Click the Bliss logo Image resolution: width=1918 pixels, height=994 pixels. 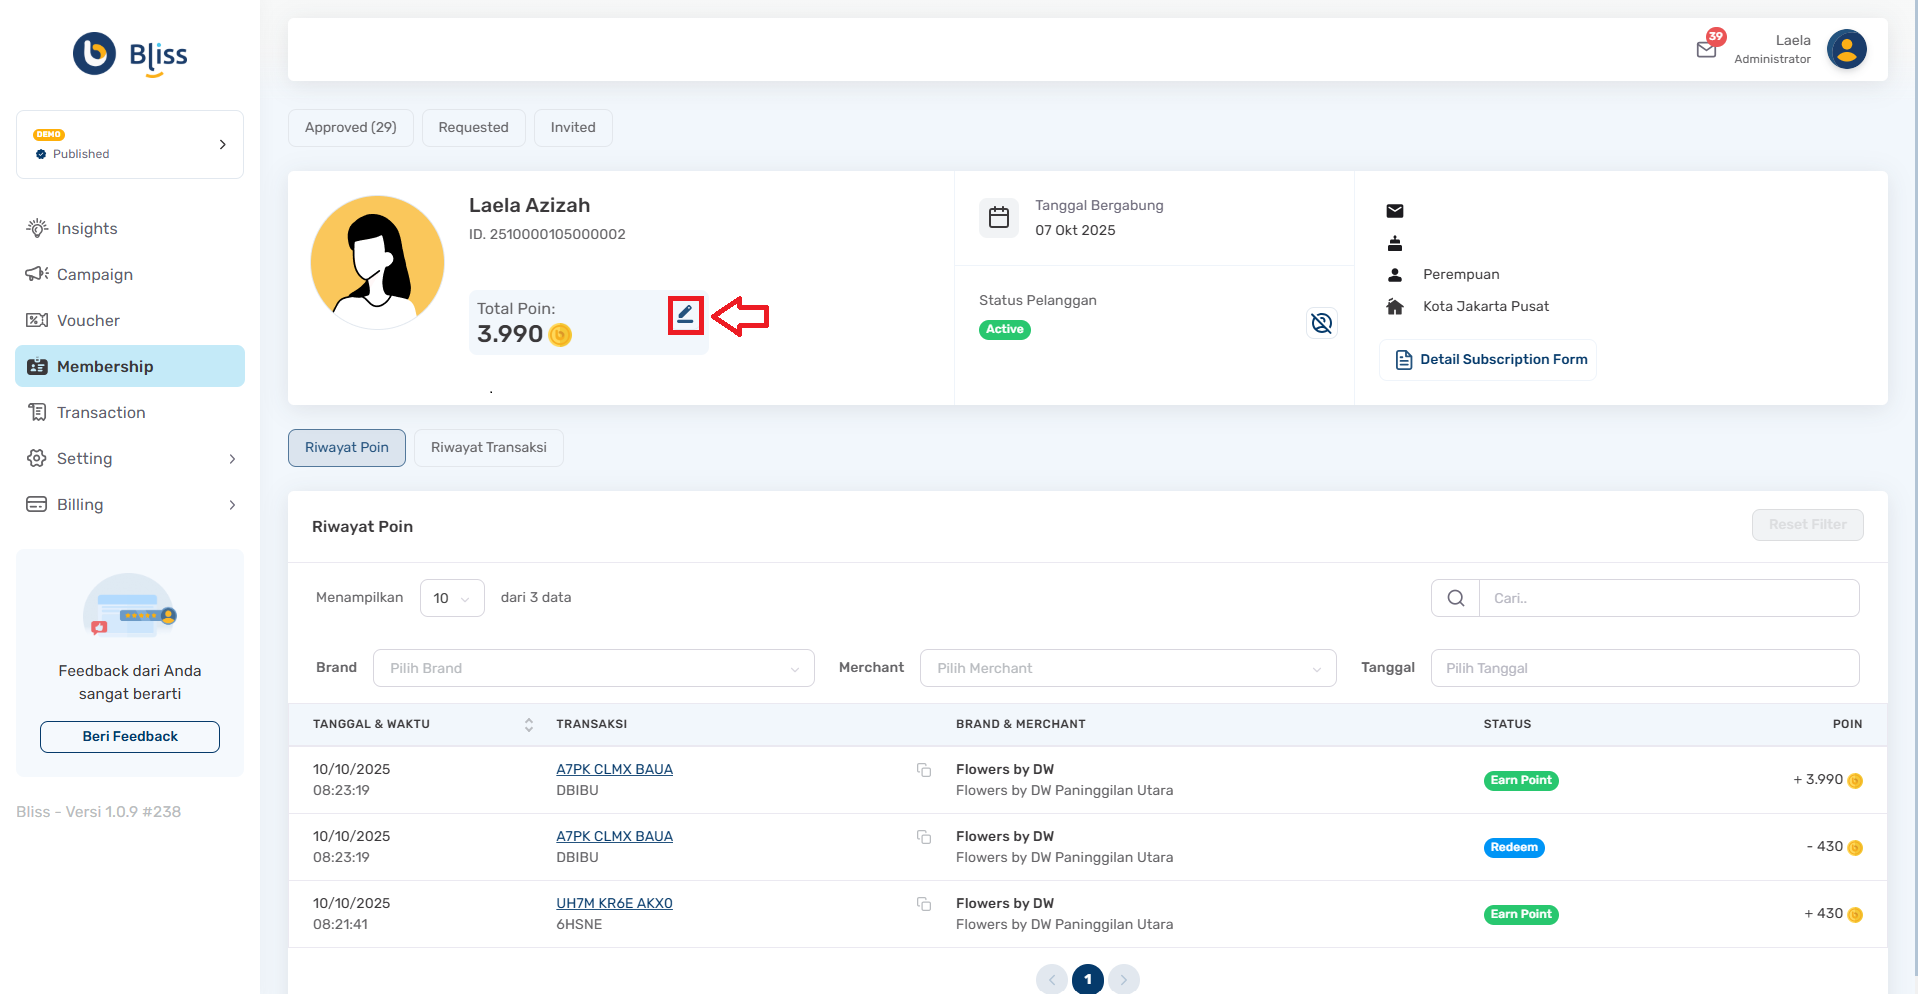coord(130,55)
